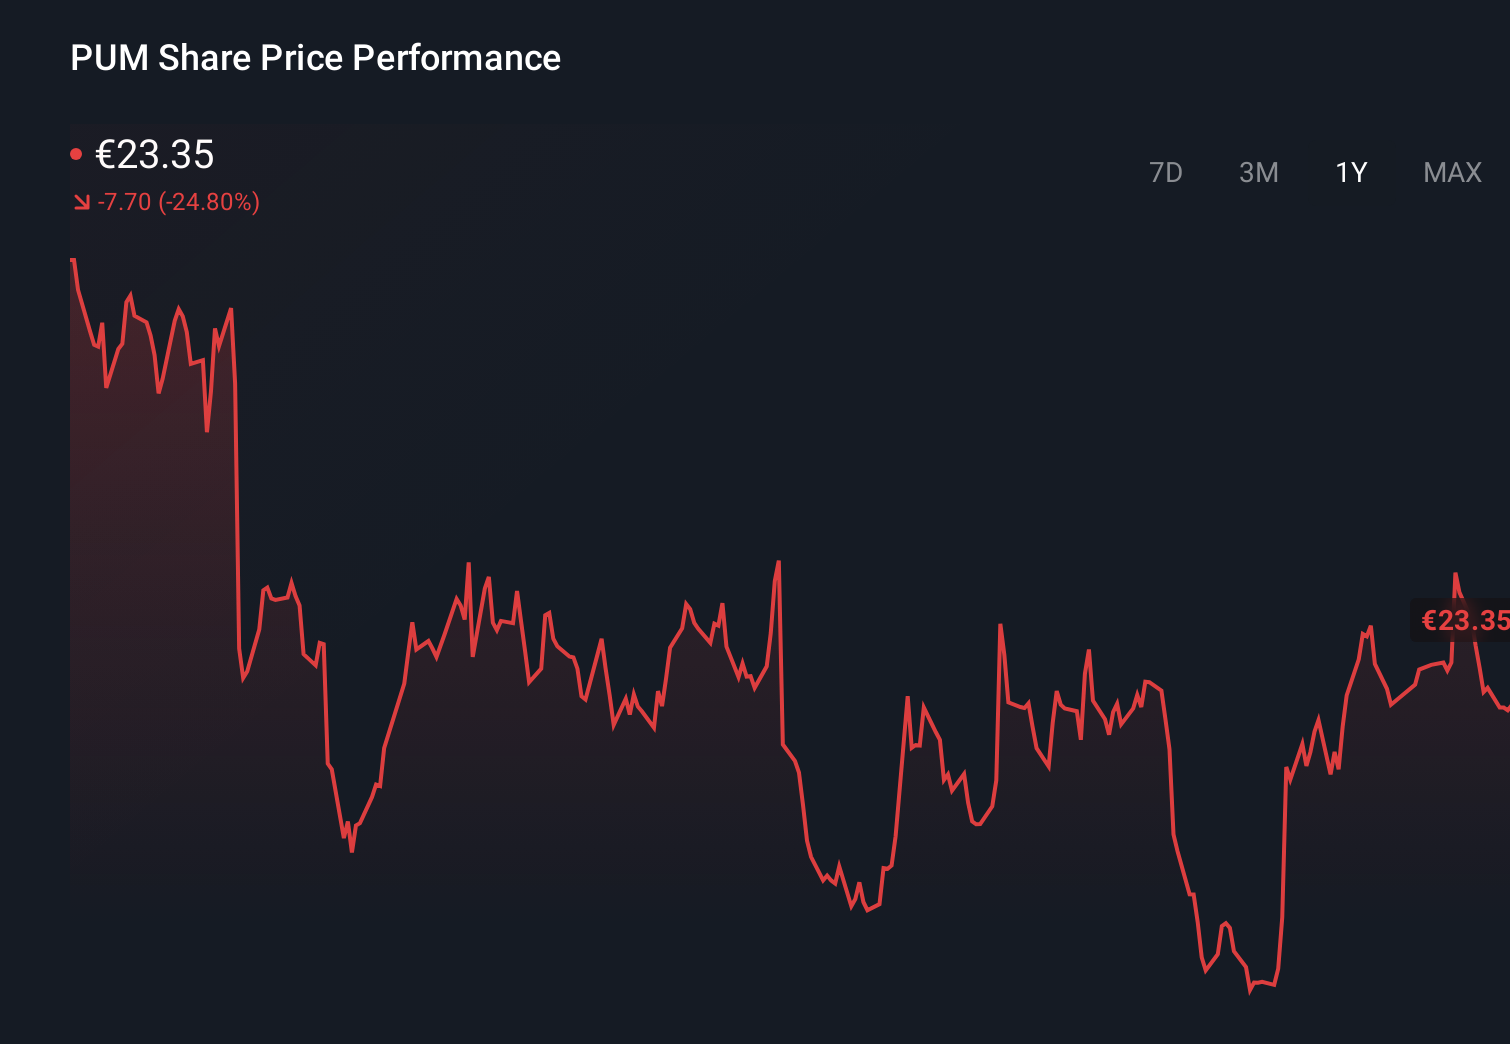Toggle off the active 1Y range
Image resolution: width=1510 pixels, height=1044 pixels.
click(1350, 172)
